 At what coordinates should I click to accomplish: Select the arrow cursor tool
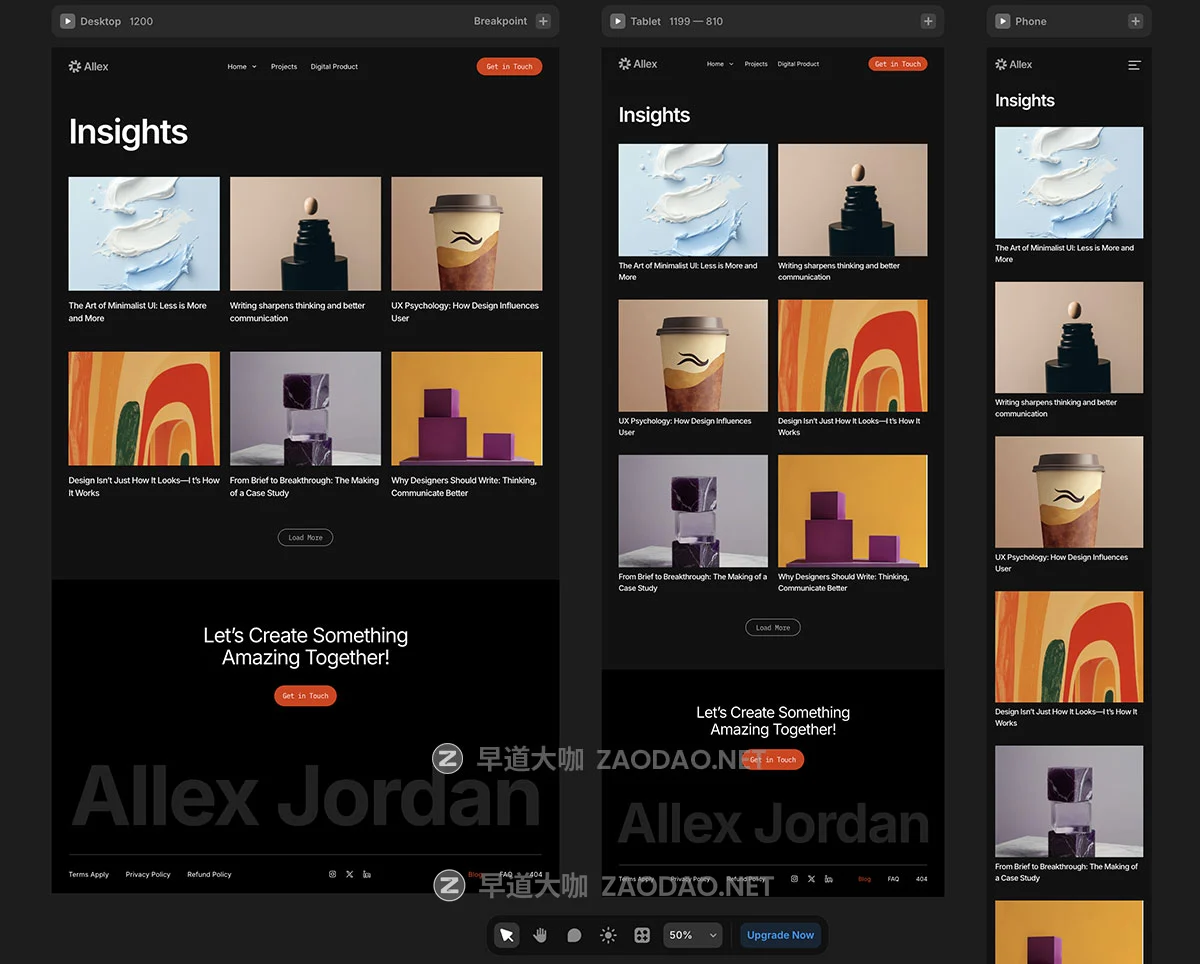click(507, 935)
